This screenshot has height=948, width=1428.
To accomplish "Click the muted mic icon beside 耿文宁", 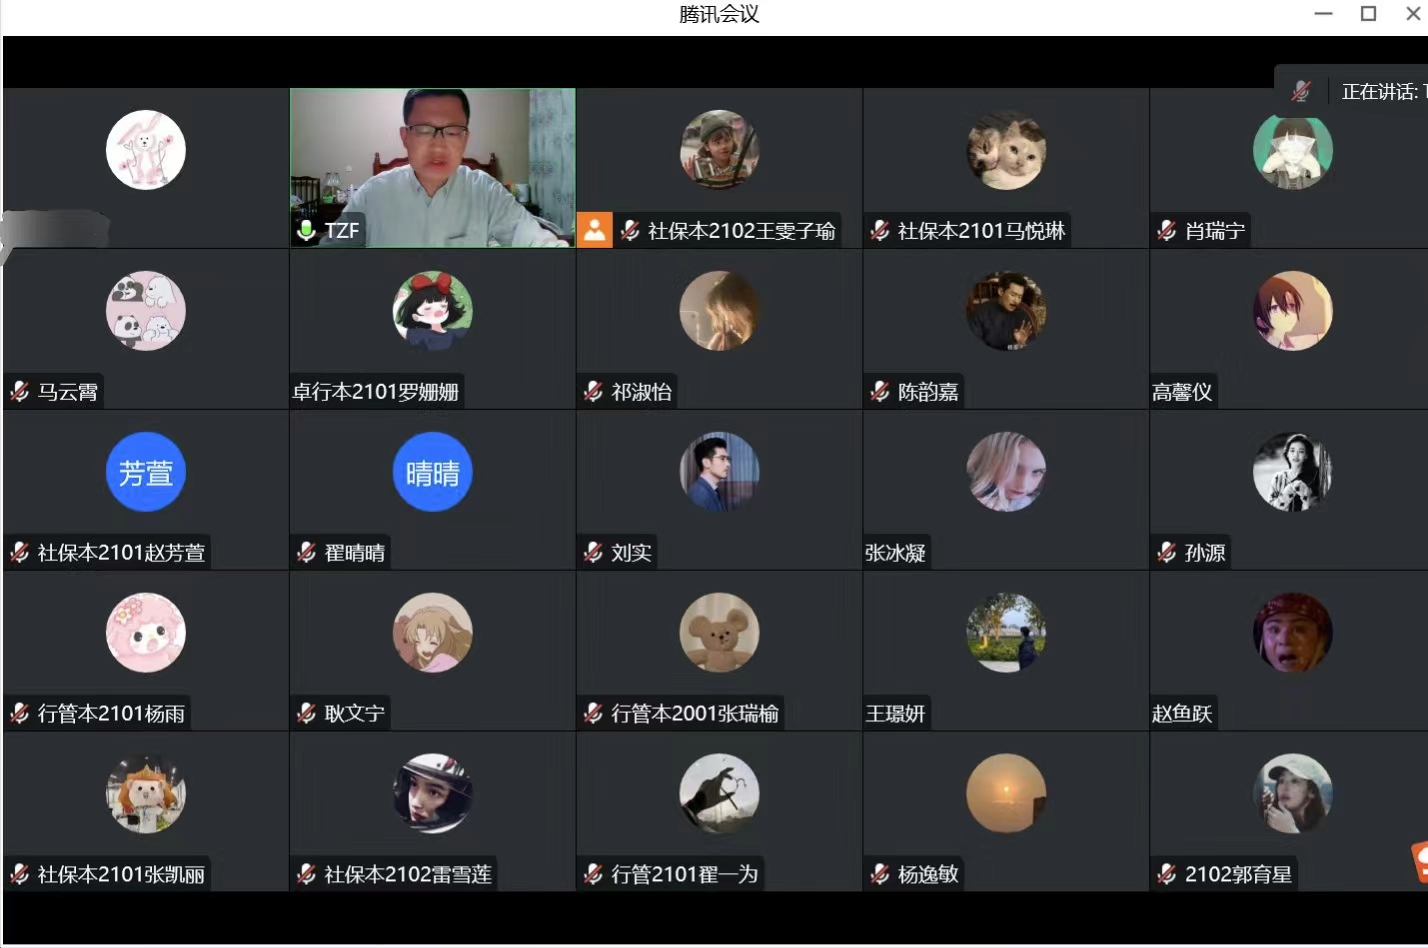I will [x=306, y=714].
